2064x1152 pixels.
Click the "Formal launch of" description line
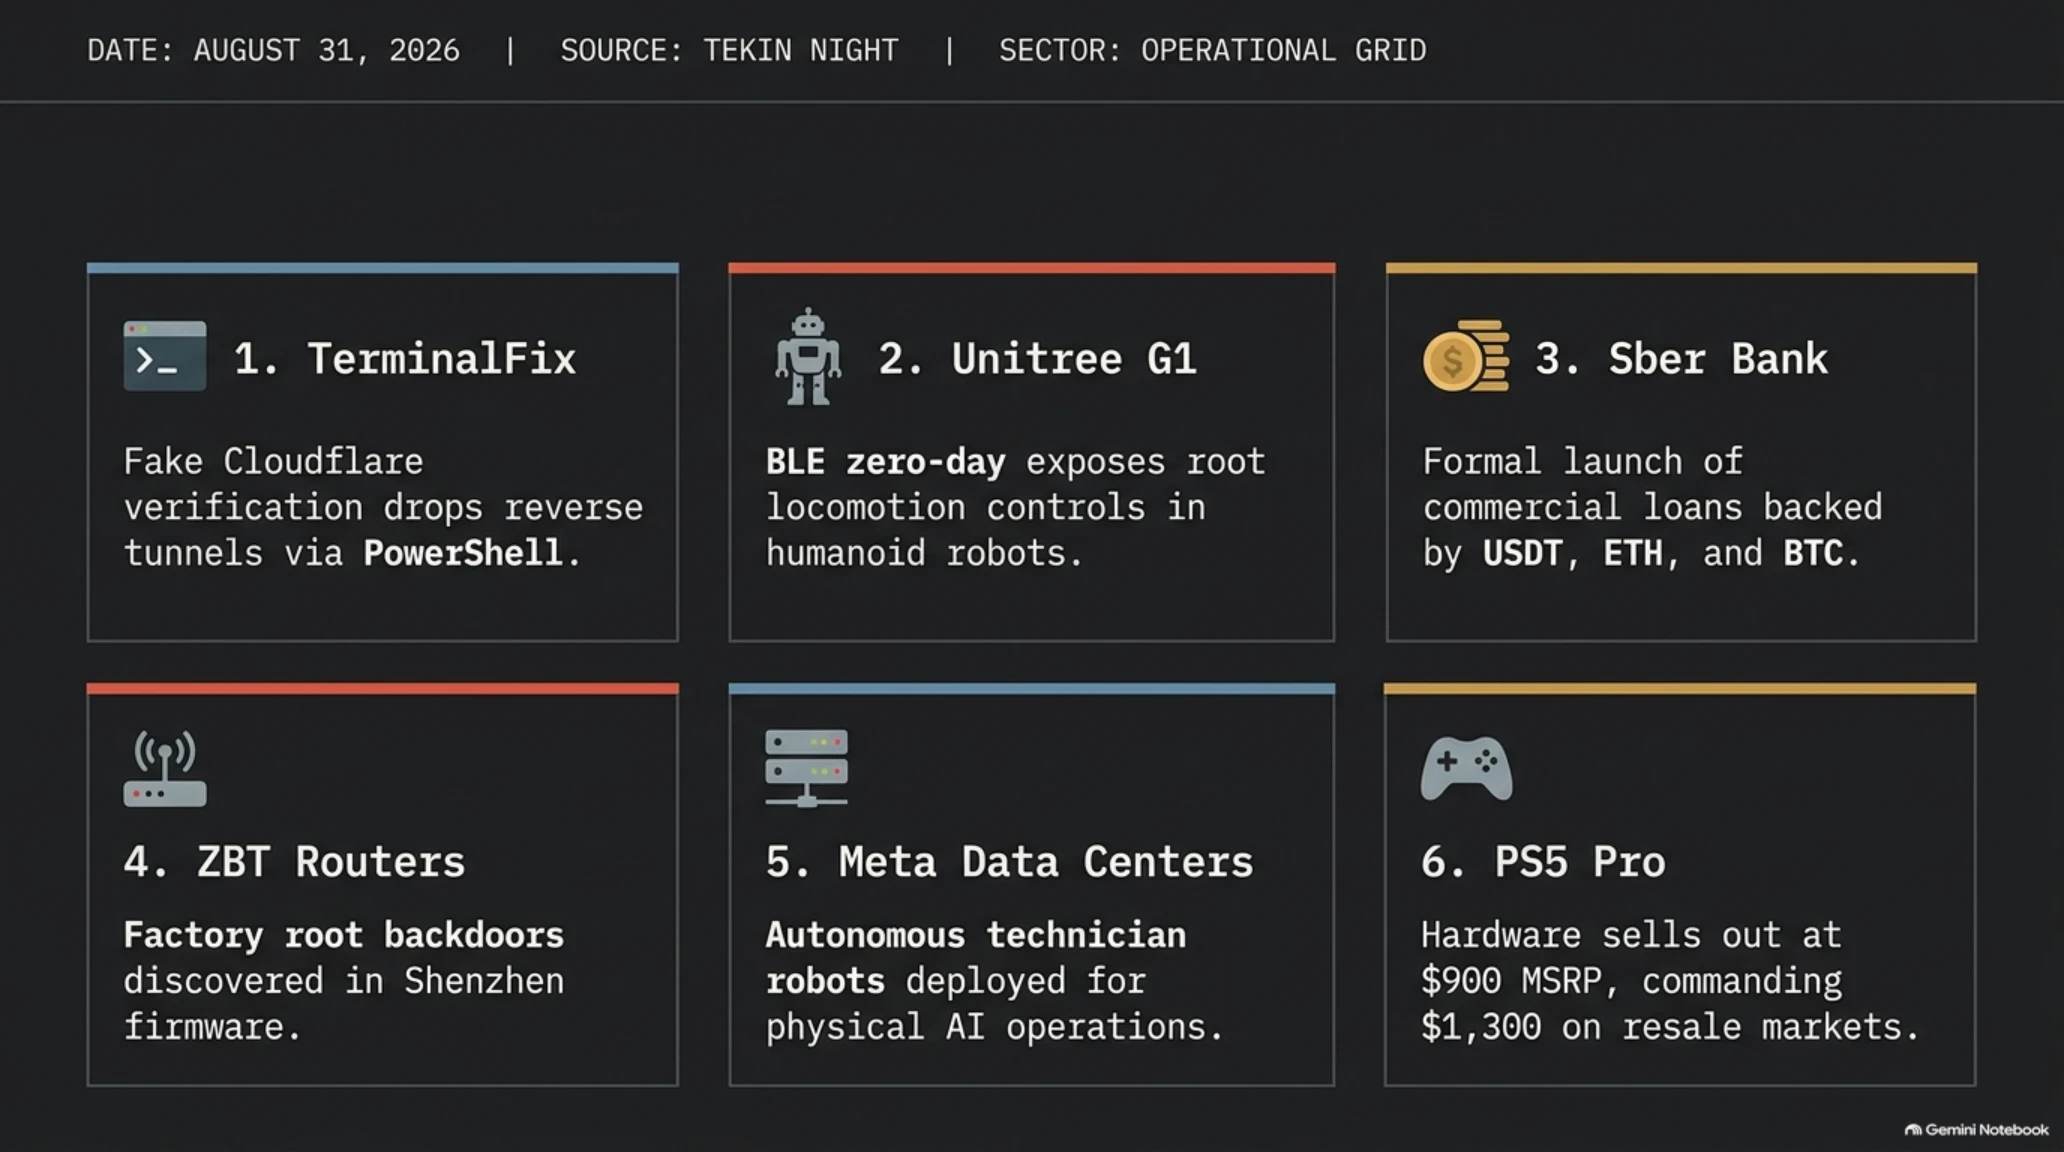click(1582, 462)
